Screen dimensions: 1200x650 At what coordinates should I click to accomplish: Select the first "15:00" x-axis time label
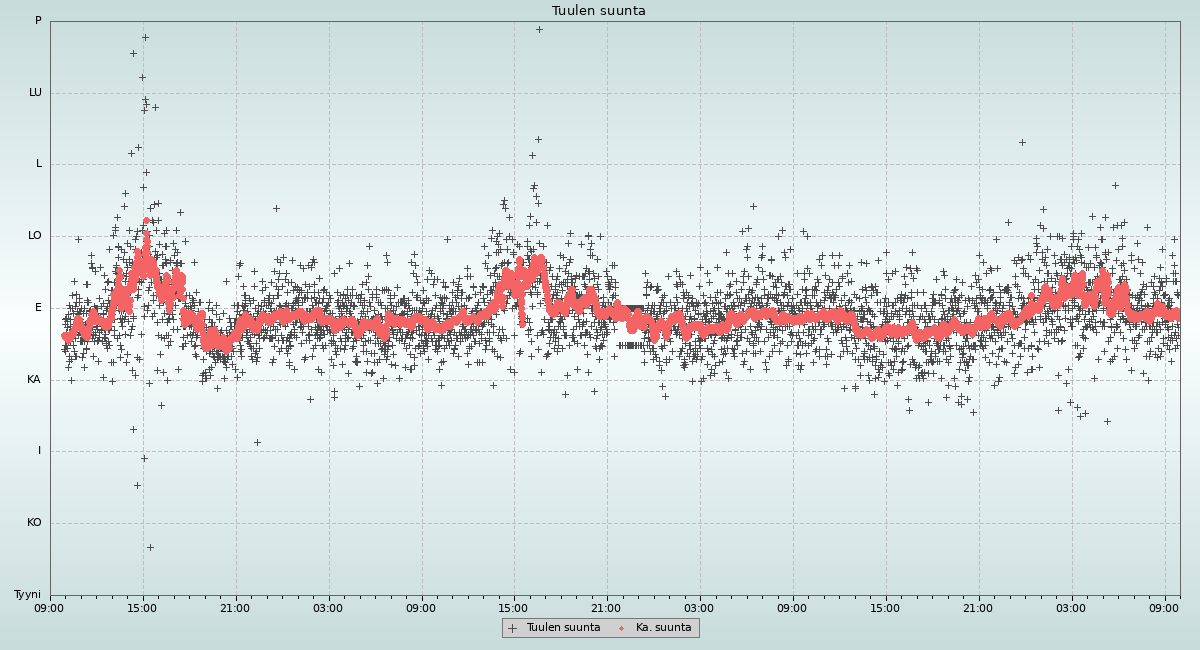tap(143, 608)
